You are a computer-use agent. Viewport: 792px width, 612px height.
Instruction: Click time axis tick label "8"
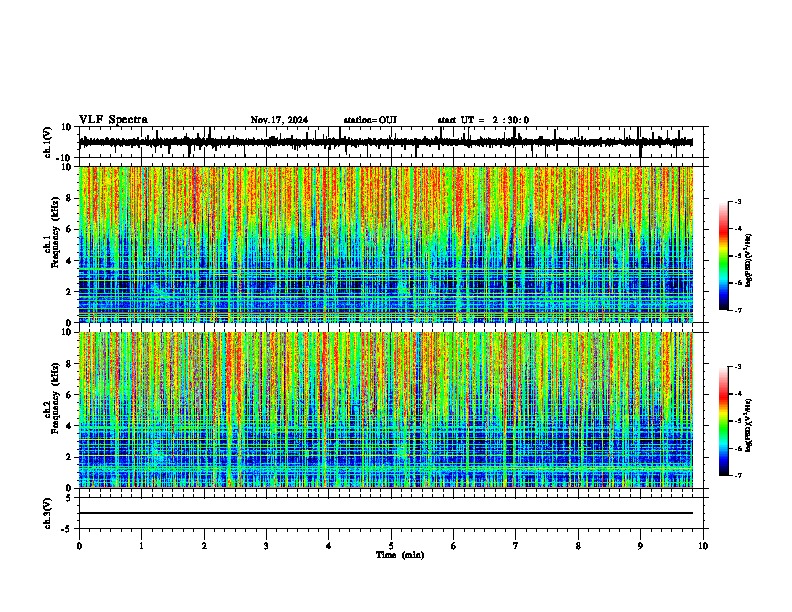(x=578, y=546)
